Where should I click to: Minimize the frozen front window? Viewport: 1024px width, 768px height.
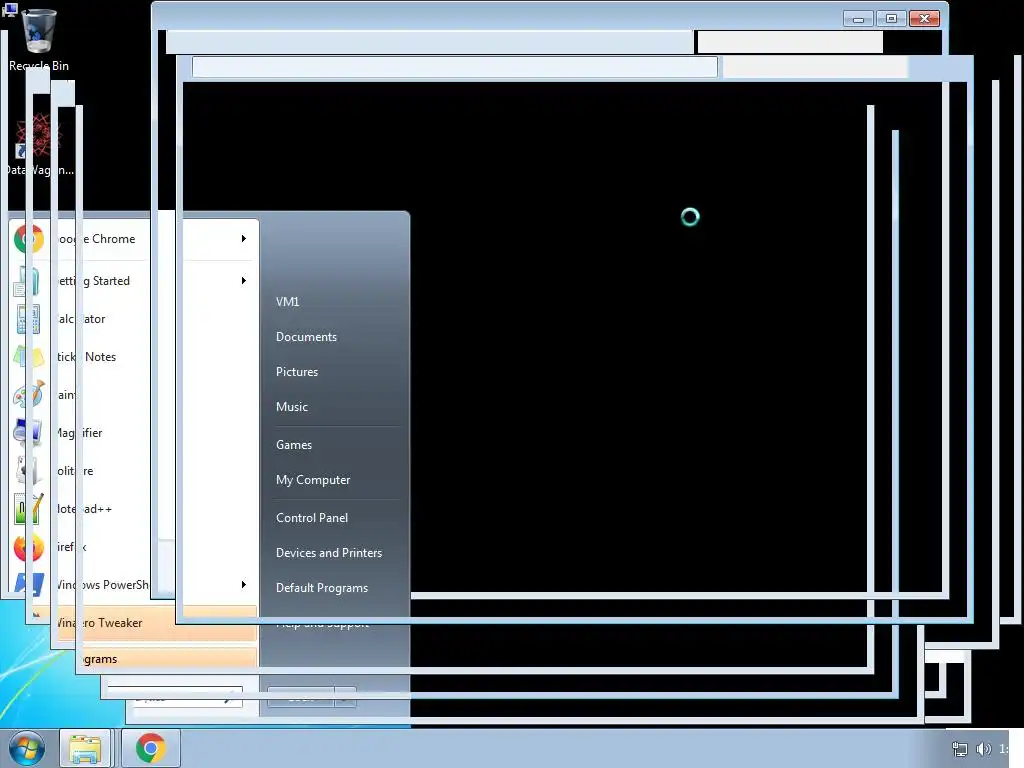[x=858, y=19]
